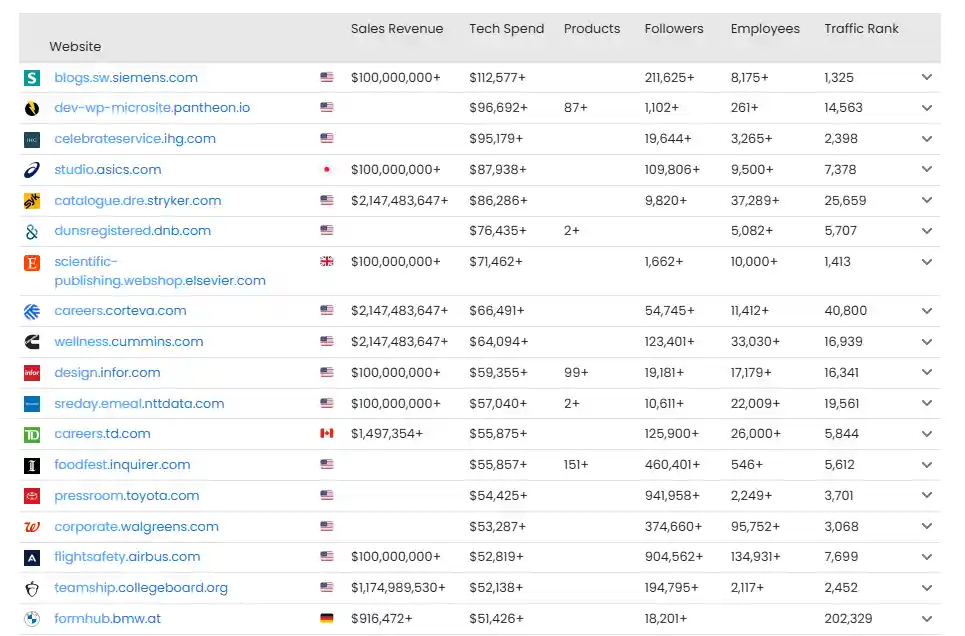The image size is (965, 636).
Task: Click Canada flag in careers.td.com row
Action: point(327,433)
